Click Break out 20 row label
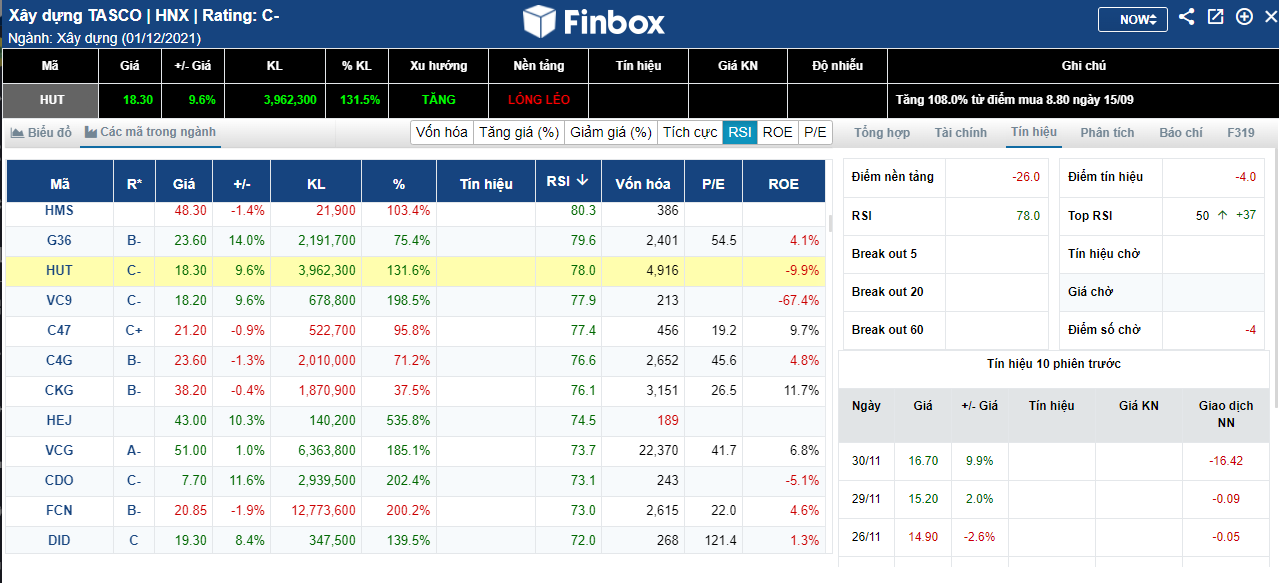Screen dimensions: 1279x583 [887, 292]
